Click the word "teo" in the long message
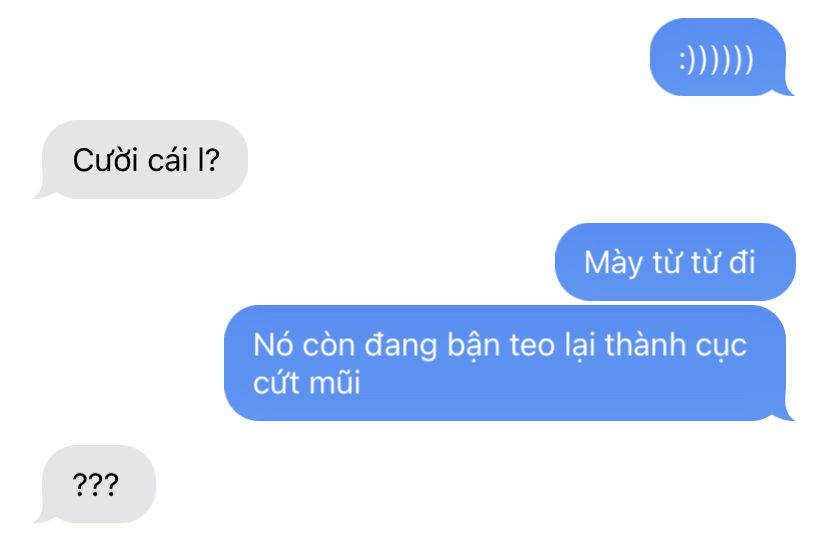Viewport: 828px width, 539px height. coord(532,346)
